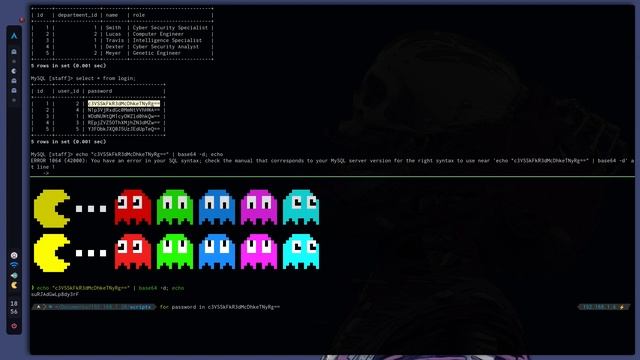Click the password hash for user_id 1

coord(124,116)
